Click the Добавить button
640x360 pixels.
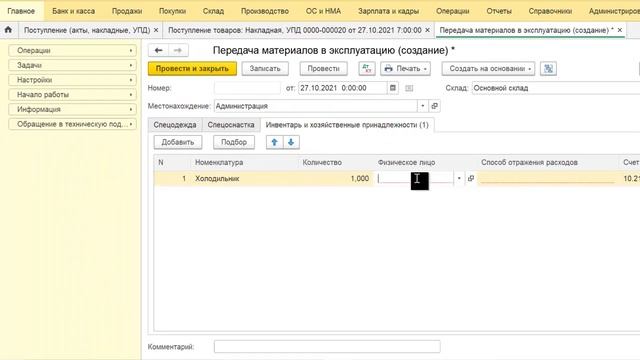[178, 142]
